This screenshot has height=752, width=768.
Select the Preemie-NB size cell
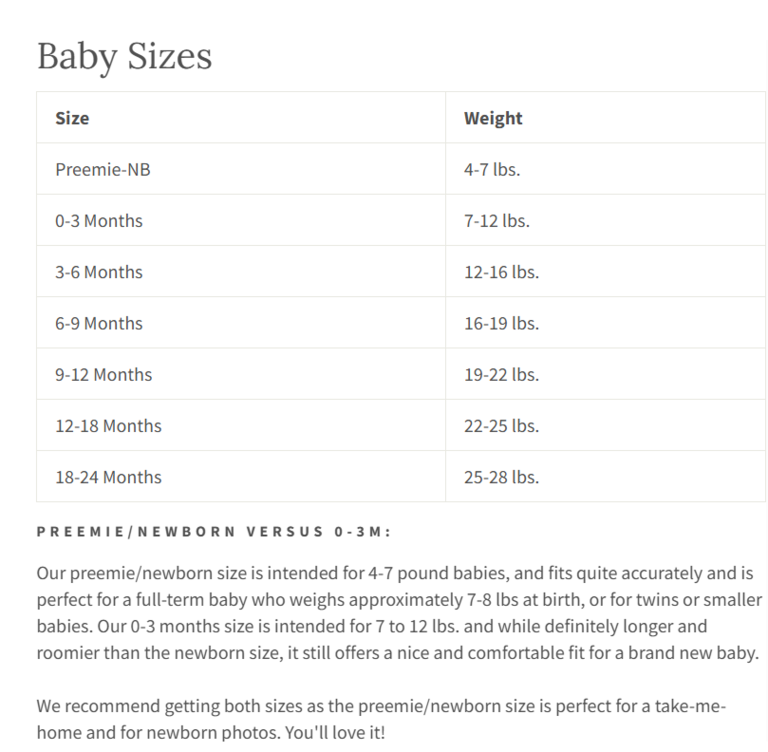[x=103, y=169]
